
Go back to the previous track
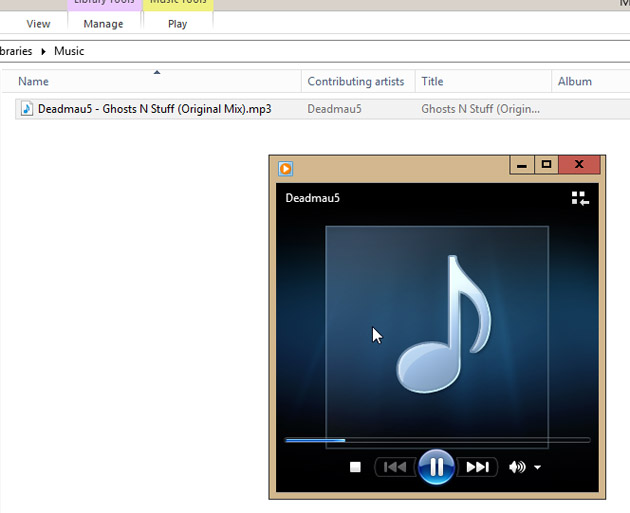(x=395, y=467)
